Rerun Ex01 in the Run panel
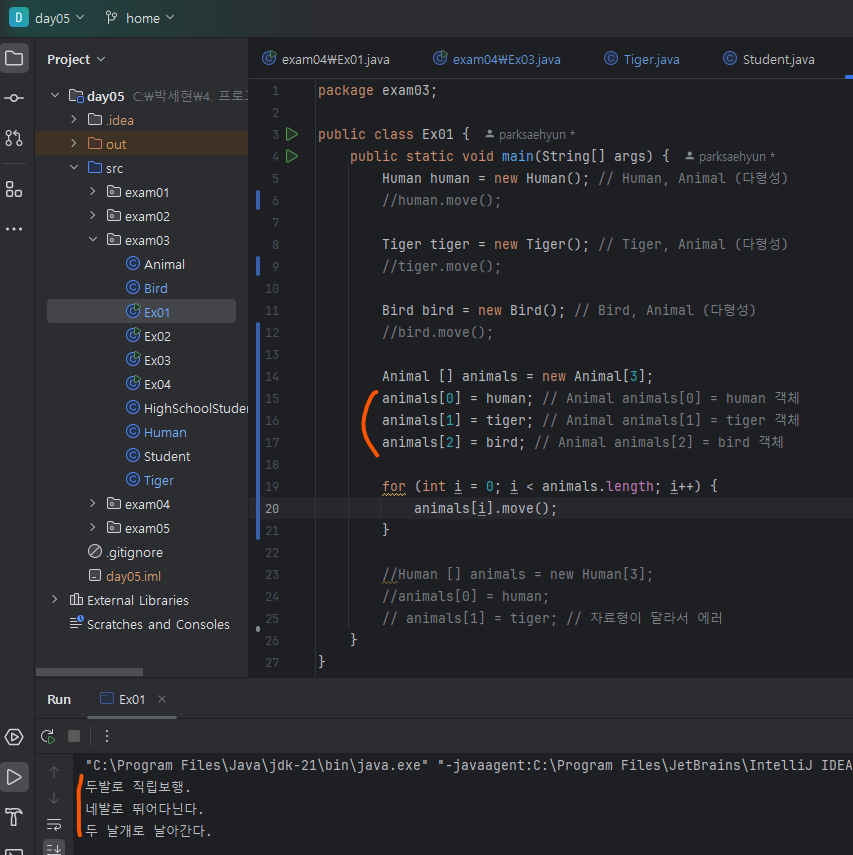This screenshot has width=853, height=855. pyautogui.click(x=47, y=736)
